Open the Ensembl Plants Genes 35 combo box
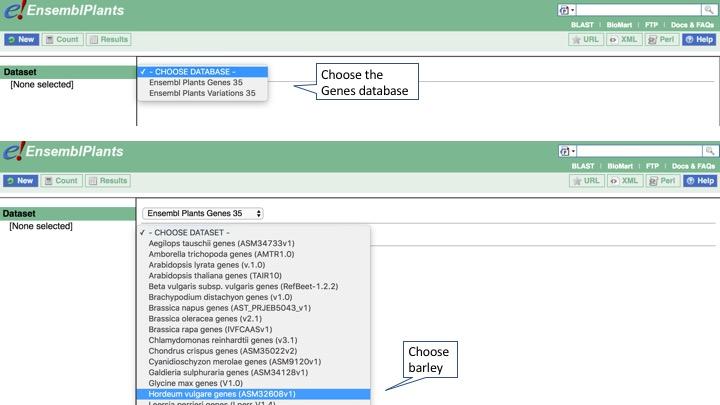Viewport: 720px width, 405px height. pyautogui.click(x=203, y=213)
